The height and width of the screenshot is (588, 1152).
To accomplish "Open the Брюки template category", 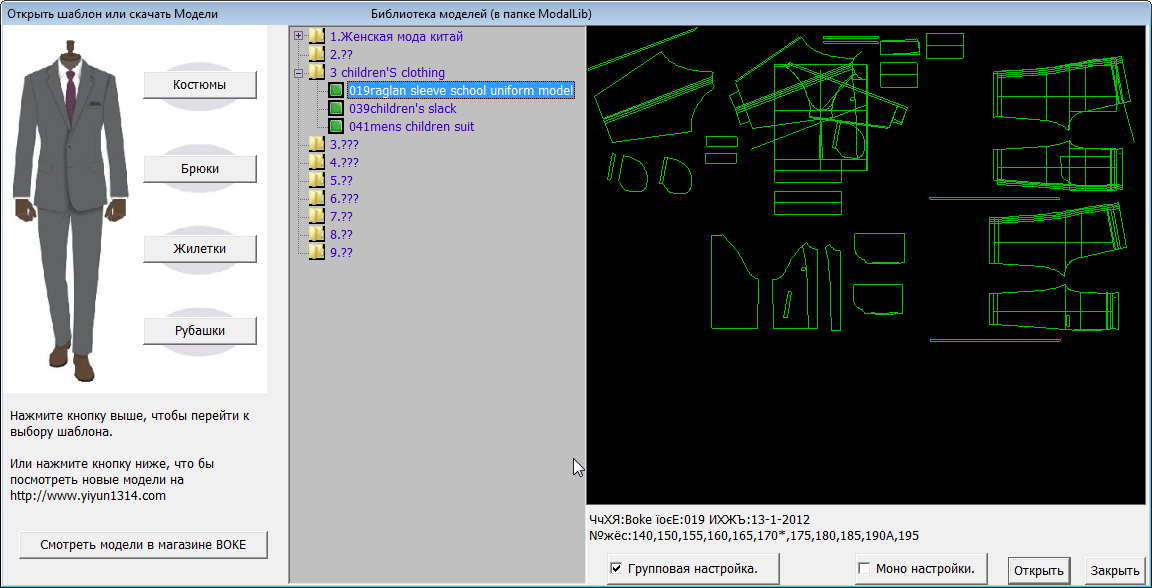I will click(200, 169).
